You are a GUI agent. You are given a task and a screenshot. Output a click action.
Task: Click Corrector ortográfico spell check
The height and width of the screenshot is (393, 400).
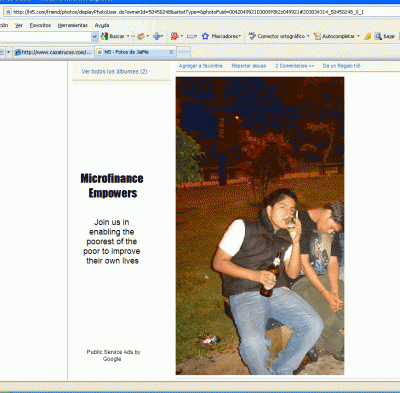point(277,36)
